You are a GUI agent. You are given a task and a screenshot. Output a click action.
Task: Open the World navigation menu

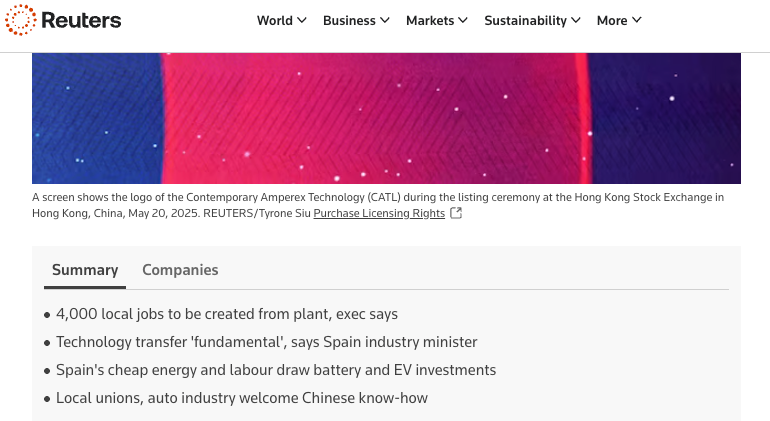click(x=275, y=20)
